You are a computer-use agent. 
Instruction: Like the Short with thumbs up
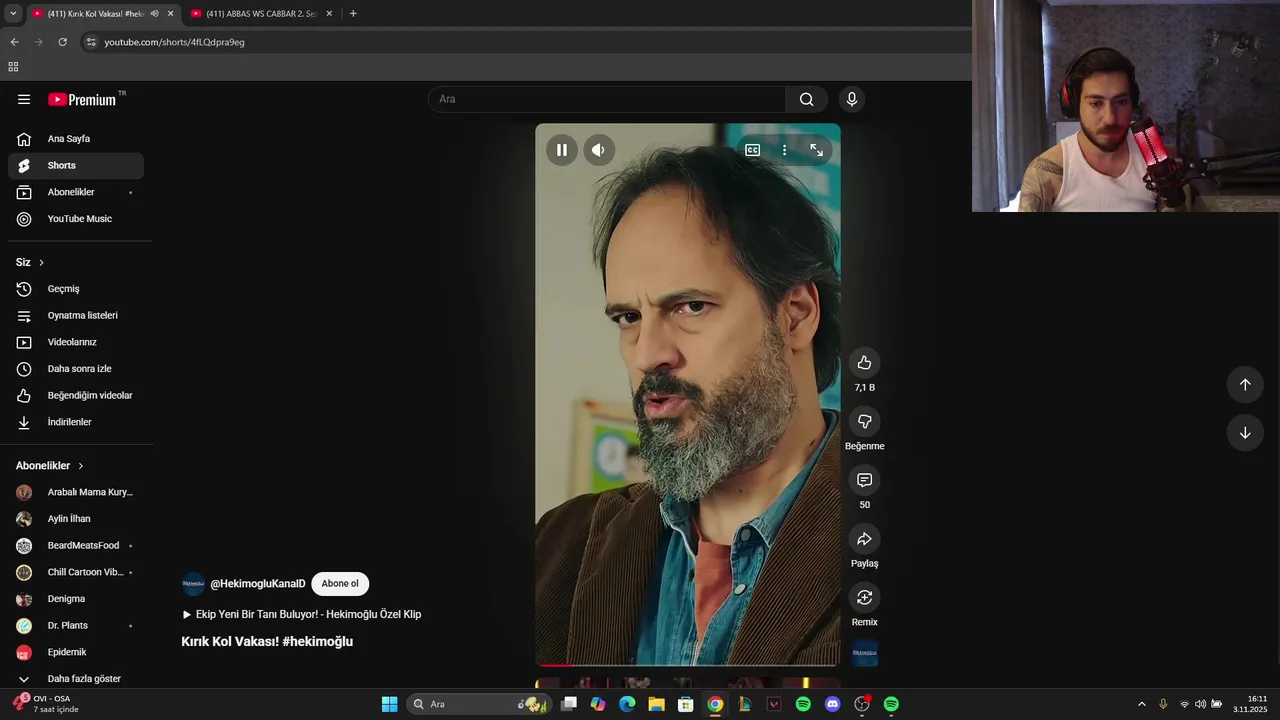click(x=864, y=363)
